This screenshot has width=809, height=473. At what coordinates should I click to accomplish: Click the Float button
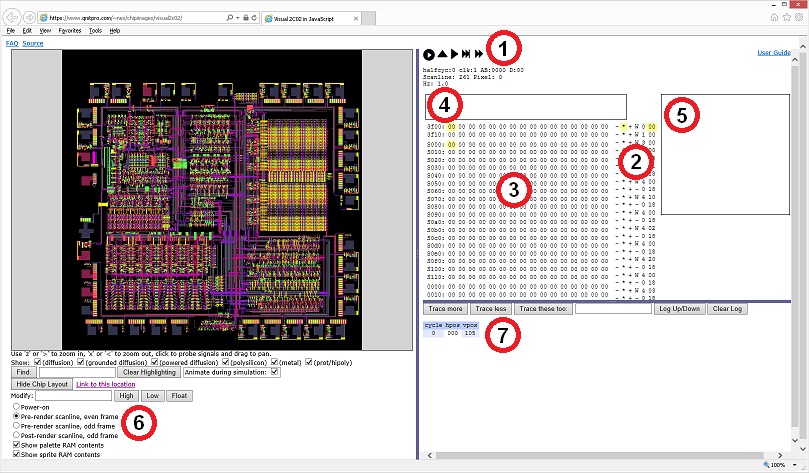tap(179, 396)
